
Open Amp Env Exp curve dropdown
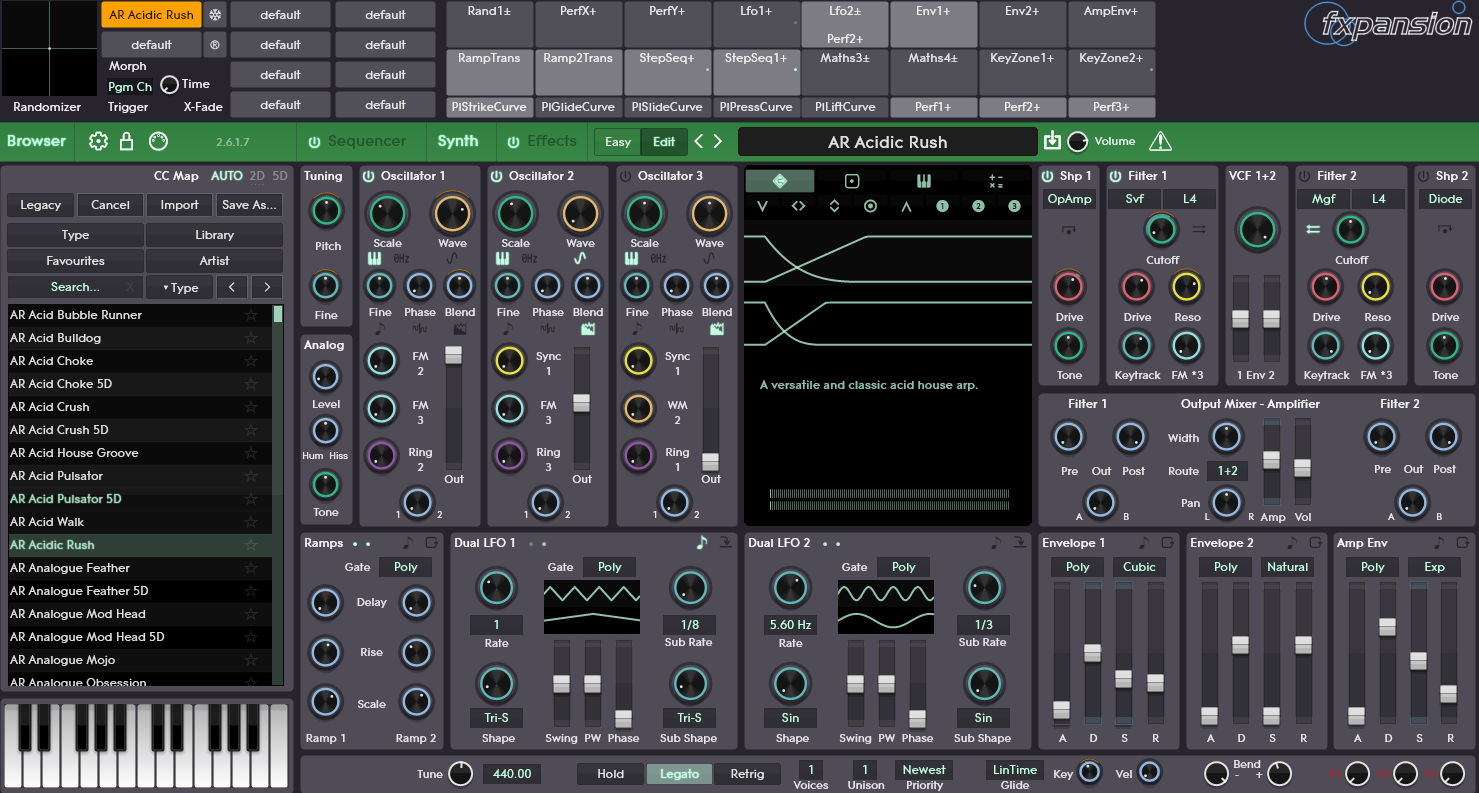tap(1434, 567)
